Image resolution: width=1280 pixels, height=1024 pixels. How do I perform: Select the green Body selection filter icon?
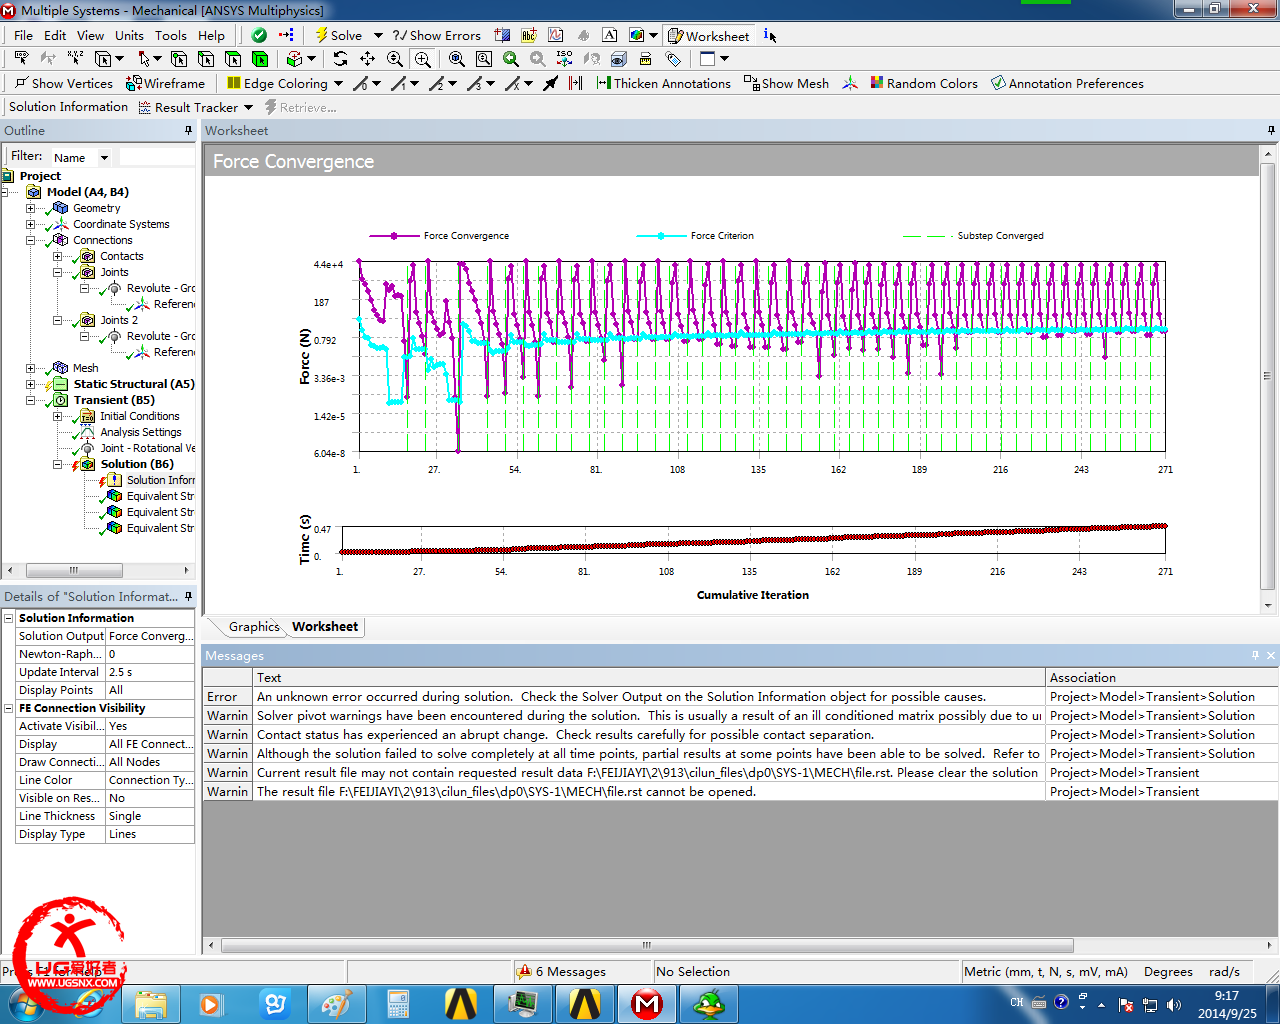tap(260, 59)
